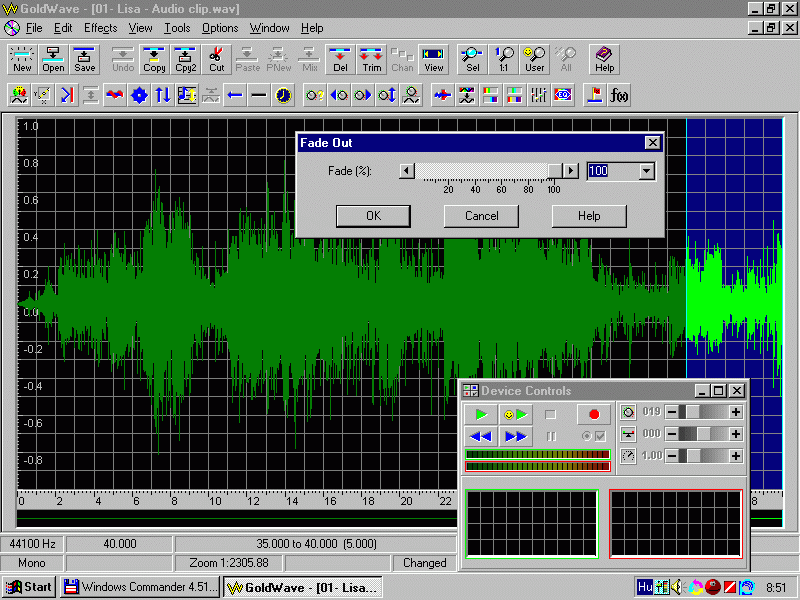The width and height of the screenshot is (800, 600).
Task: Open the Options menu
Action: (x=220, y=28)
